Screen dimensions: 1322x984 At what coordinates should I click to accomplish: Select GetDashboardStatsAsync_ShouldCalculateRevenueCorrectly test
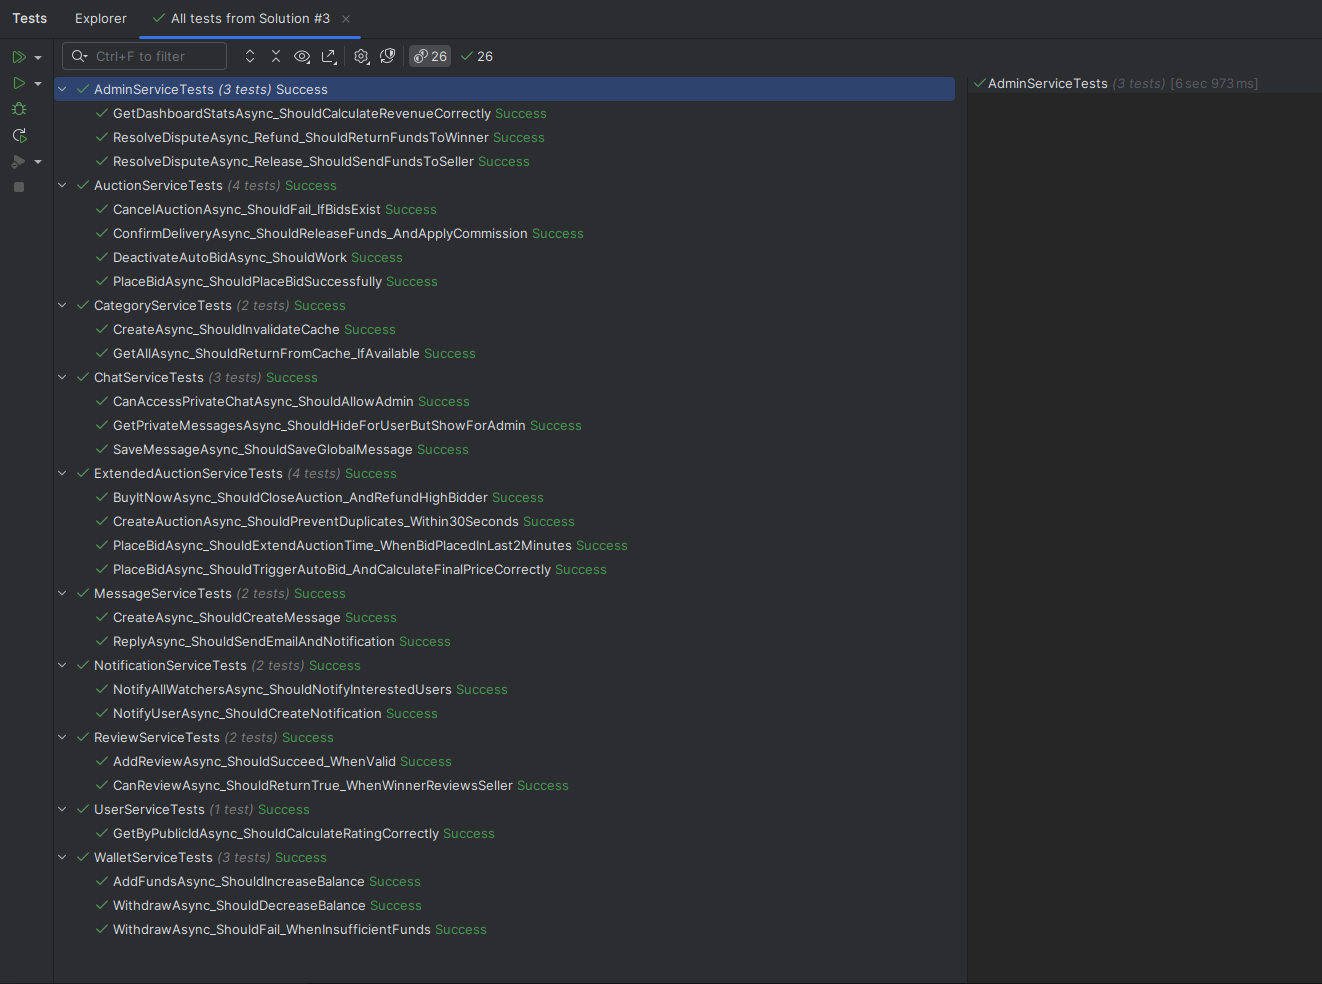tap(504, 113)
